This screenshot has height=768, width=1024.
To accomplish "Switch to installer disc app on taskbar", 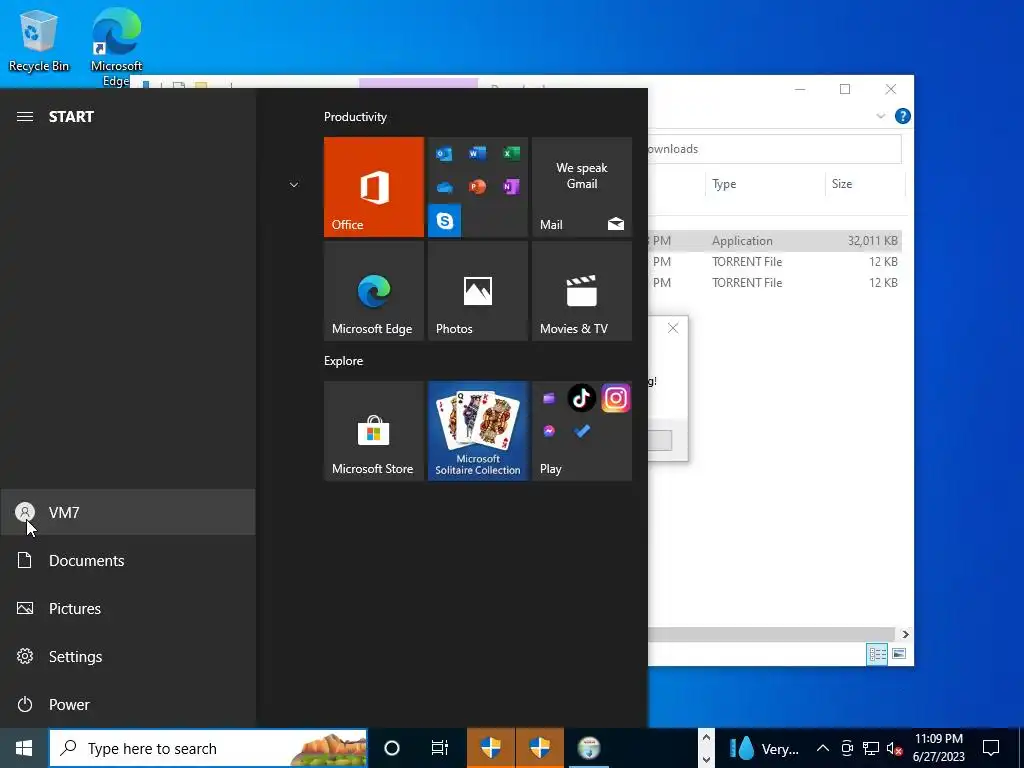I will click(588, 748).
